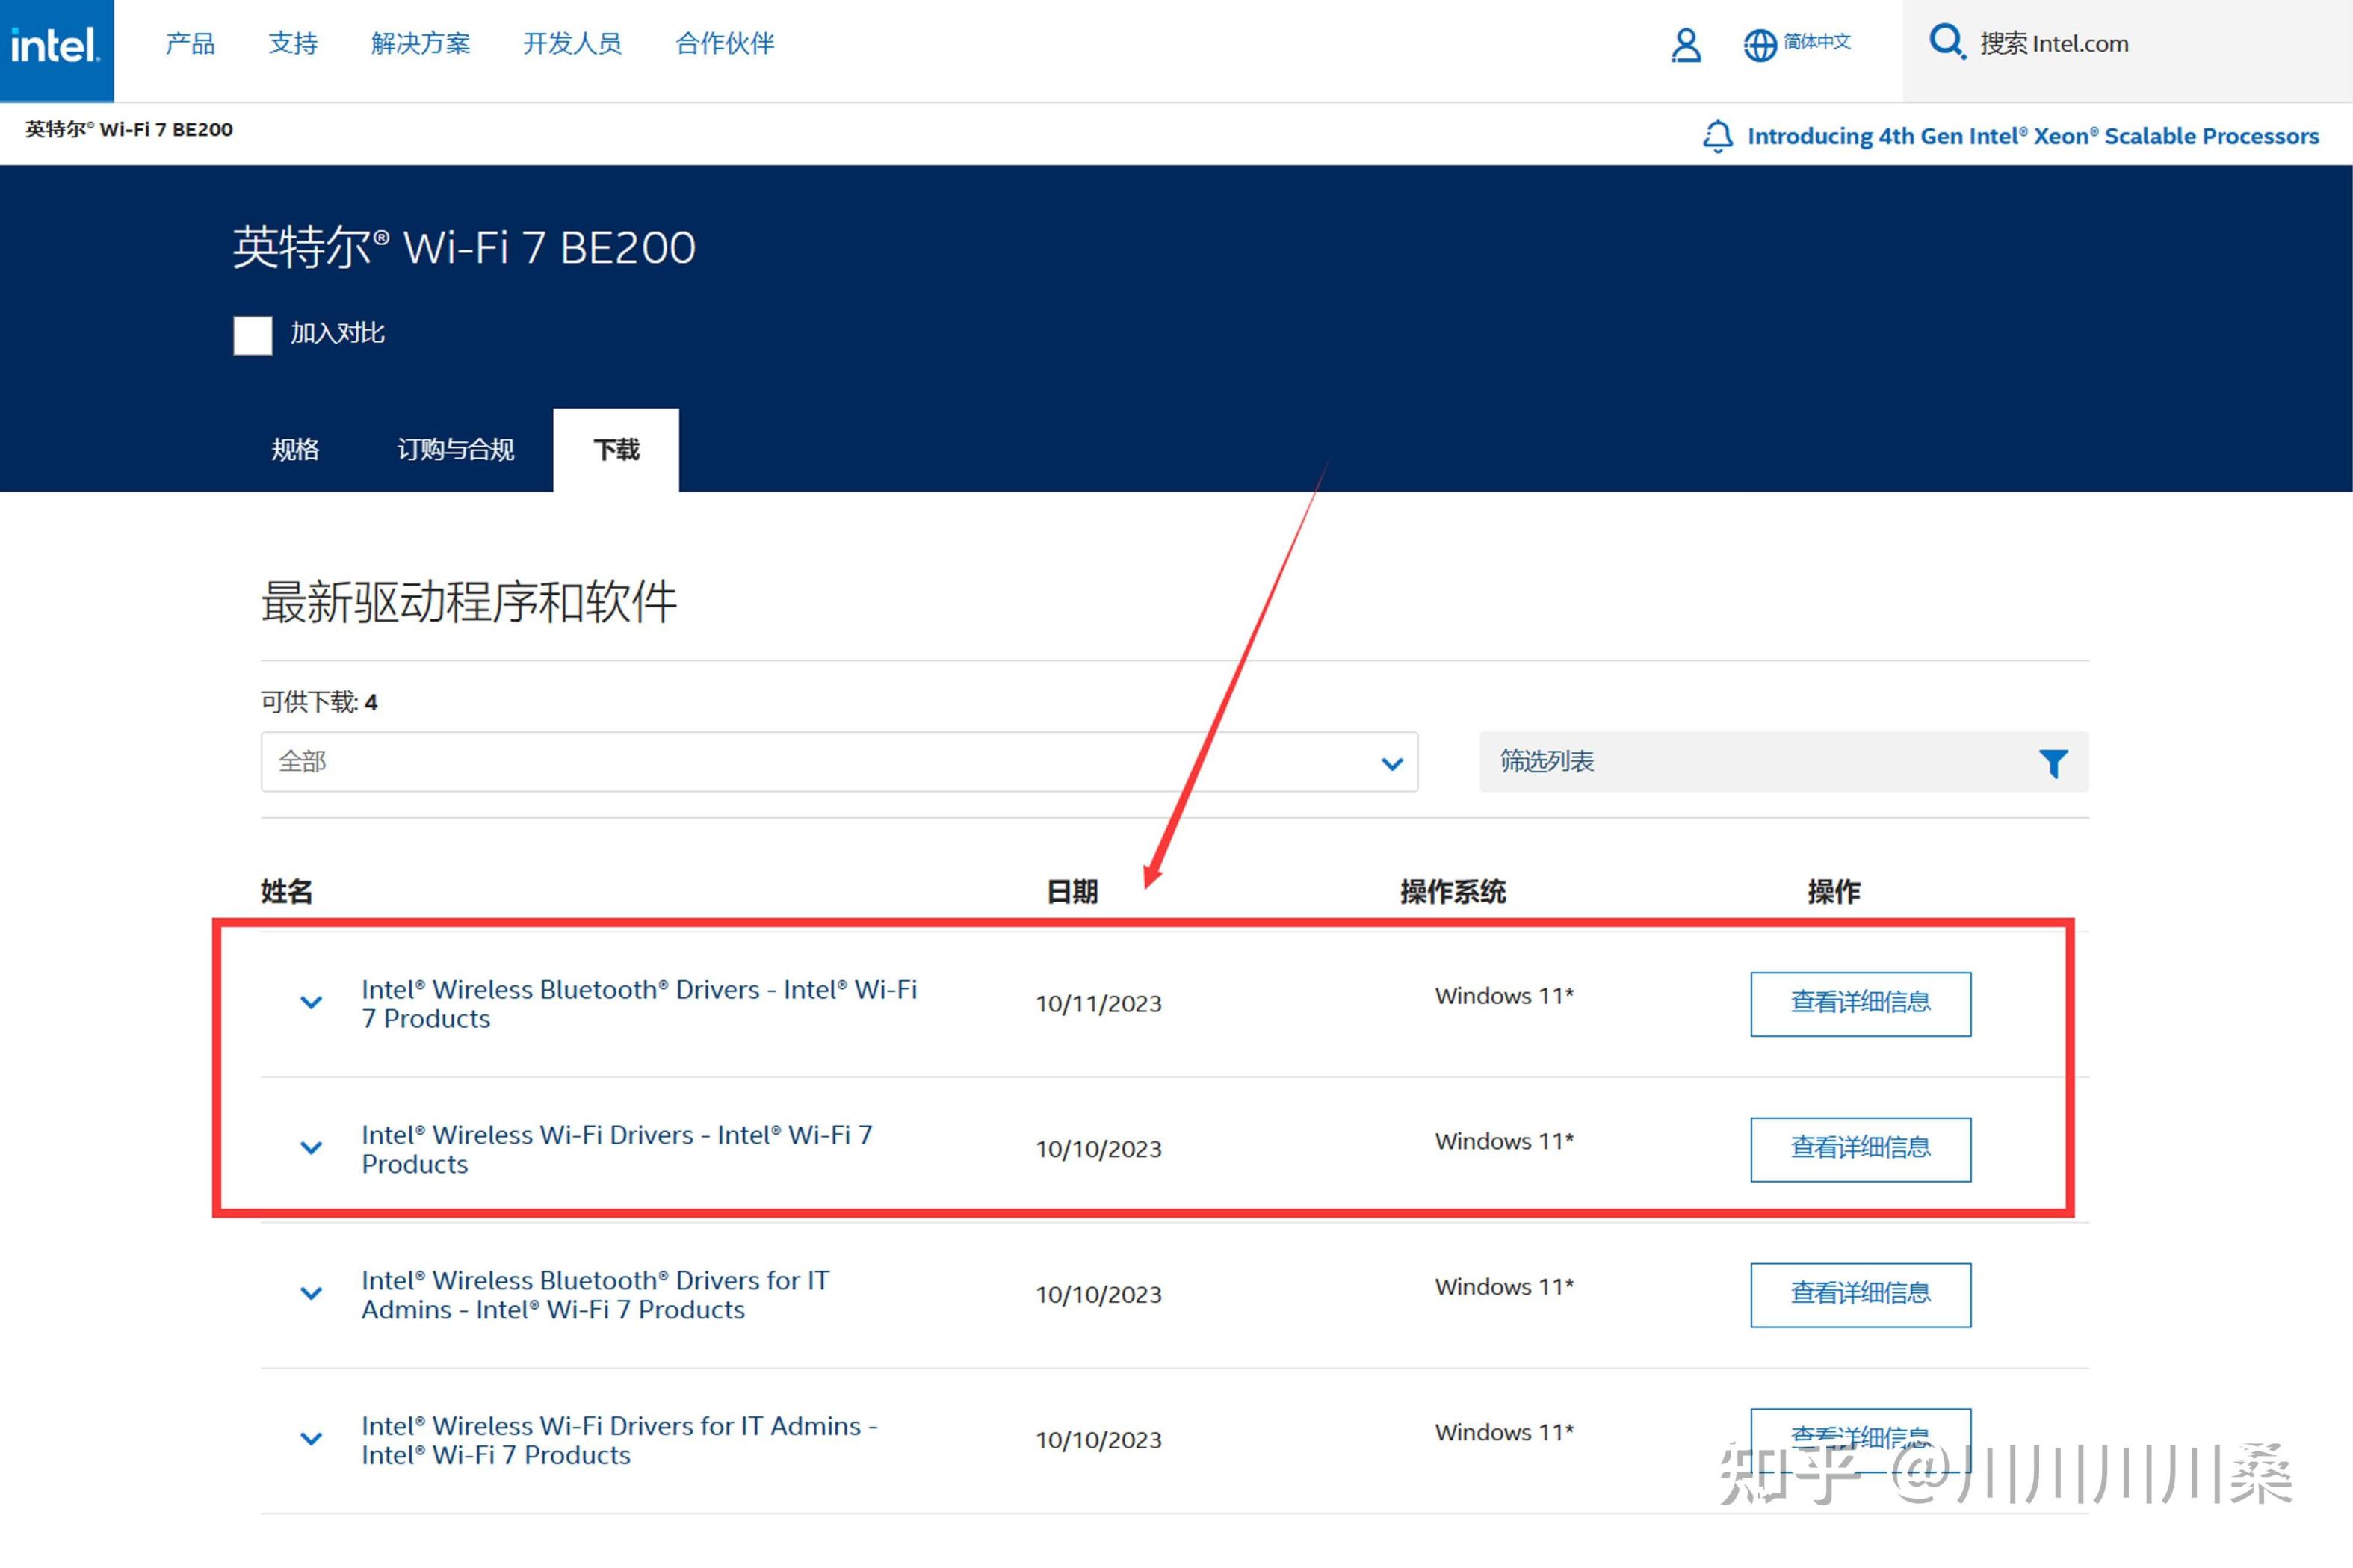Switch to the 订购与合规 tab
Screen dimensions: 2353x1568
tap(455, 450)
